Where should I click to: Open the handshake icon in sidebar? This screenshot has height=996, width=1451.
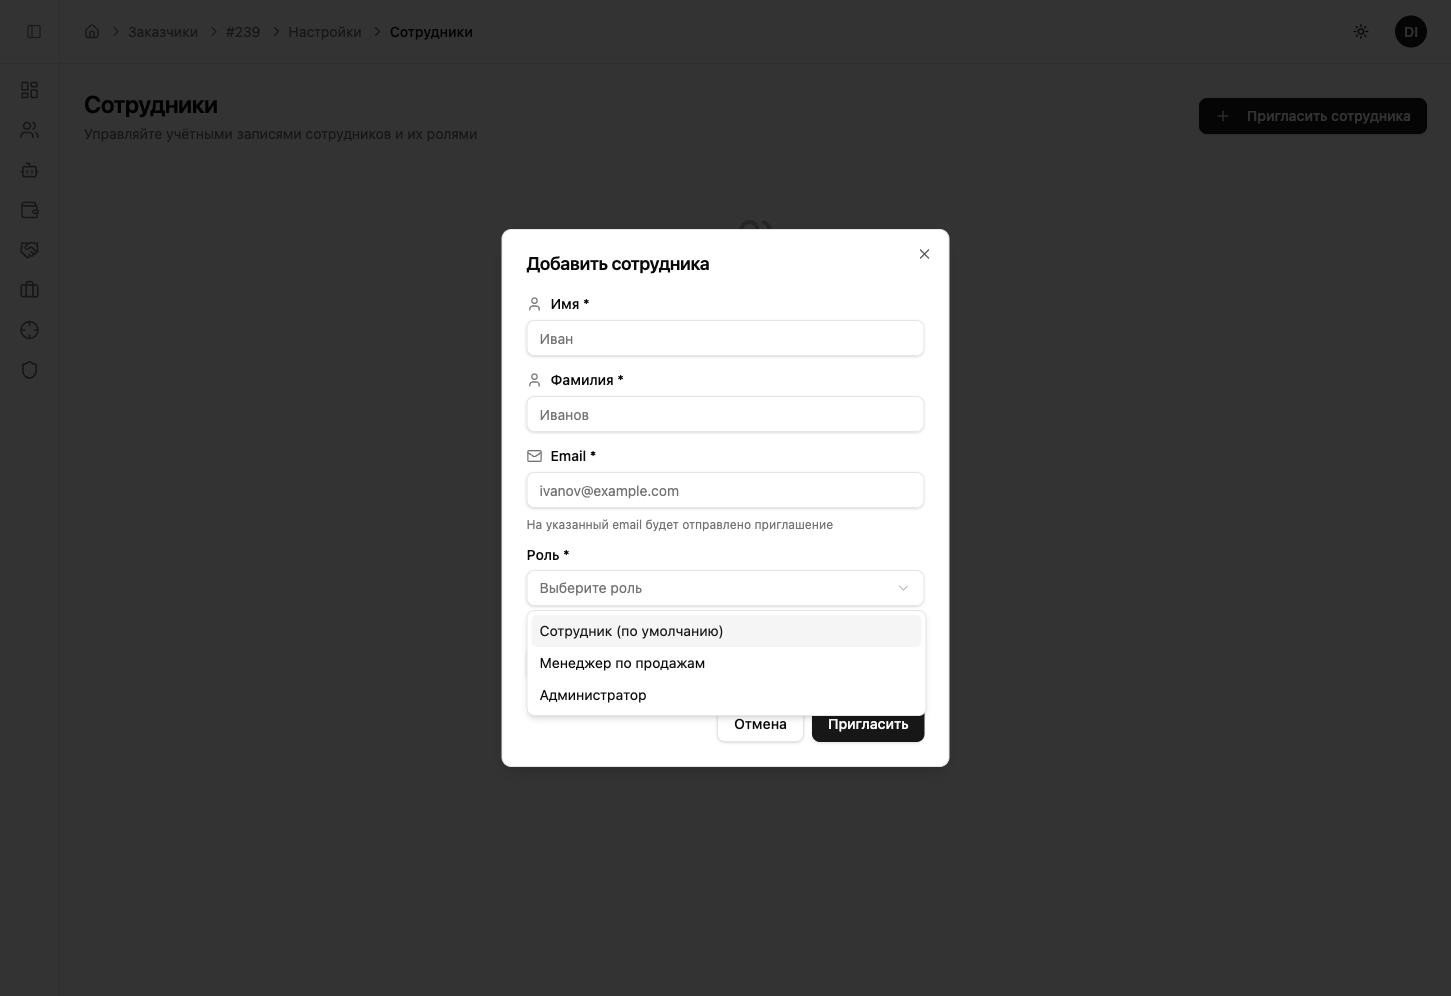(x=30, y=250)
